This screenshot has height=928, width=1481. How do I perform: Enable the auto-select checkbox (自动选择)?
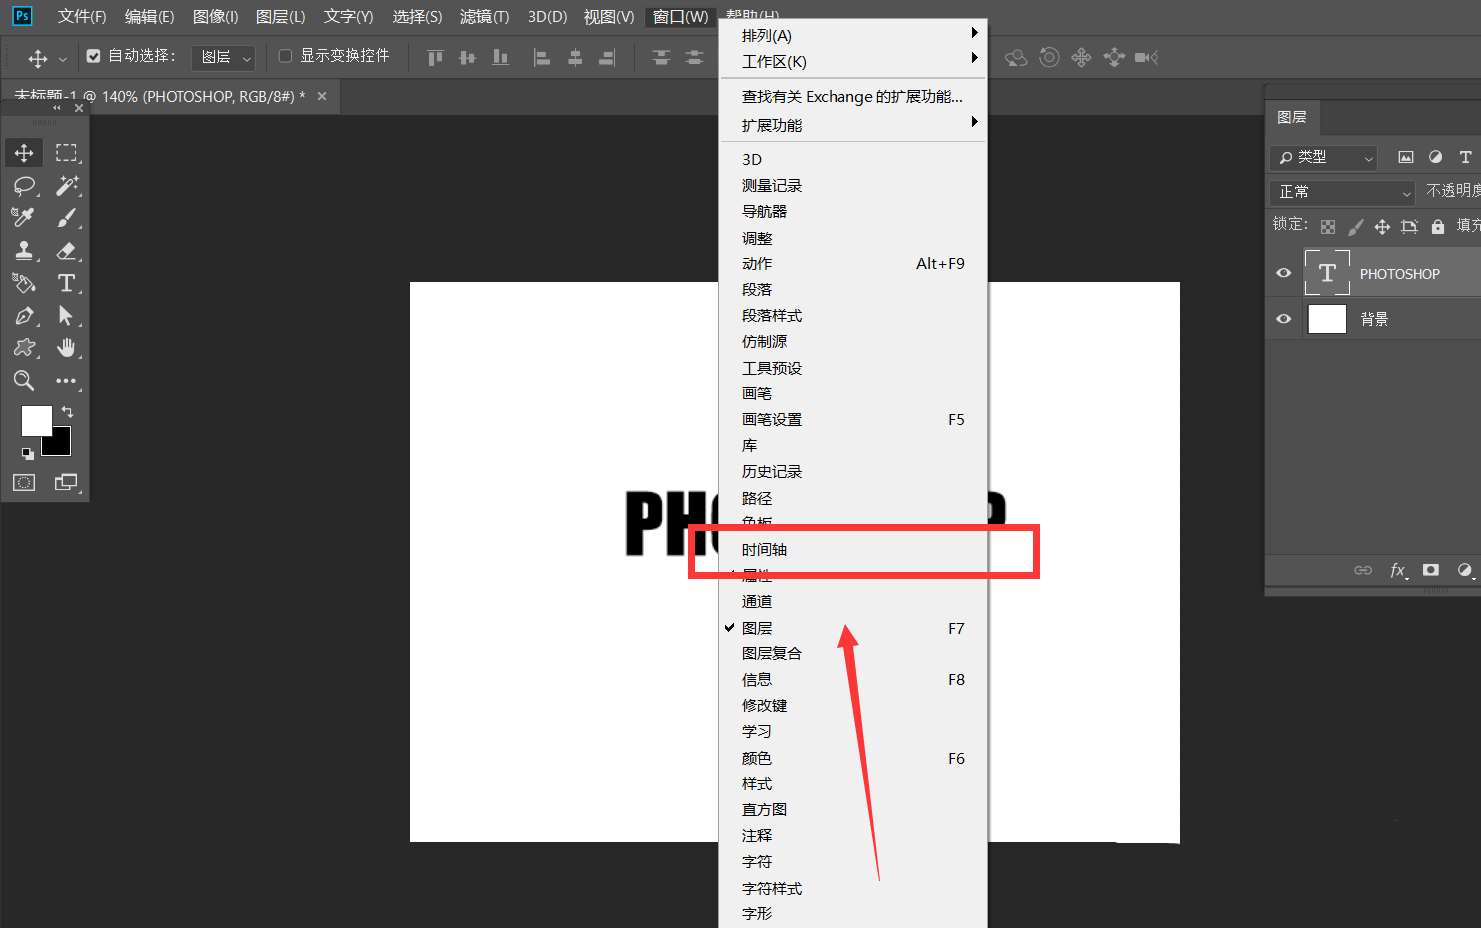94,56
